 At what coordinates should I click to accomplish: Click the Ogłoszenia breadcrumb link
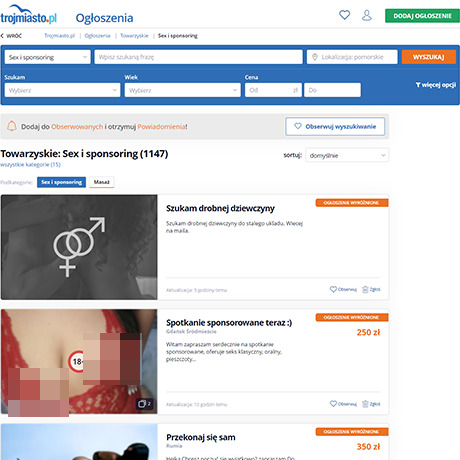point(97,36)
